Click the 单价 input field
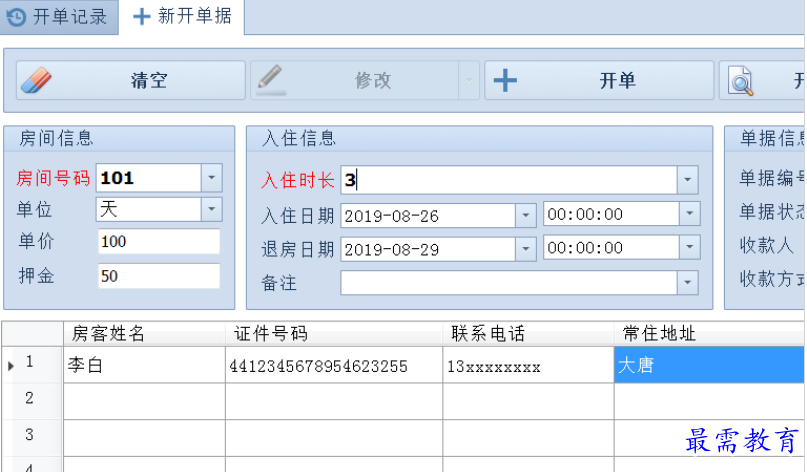807x472 pixels. click(x=158, y=242)
